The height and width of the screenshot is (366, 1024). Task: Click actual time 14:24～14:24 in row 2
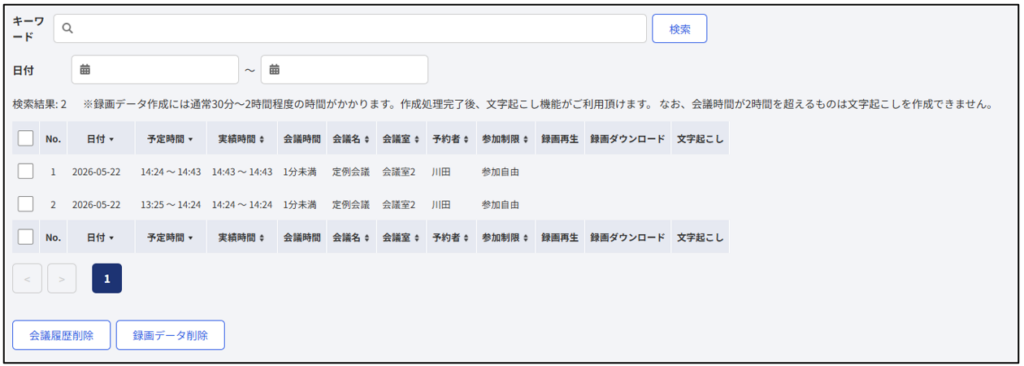click(x=242, y=205)
